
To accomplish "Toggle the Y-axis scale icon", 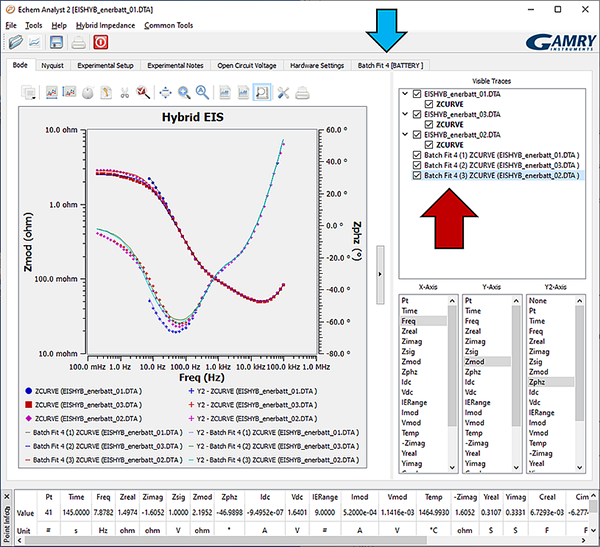I will (69, 92).
